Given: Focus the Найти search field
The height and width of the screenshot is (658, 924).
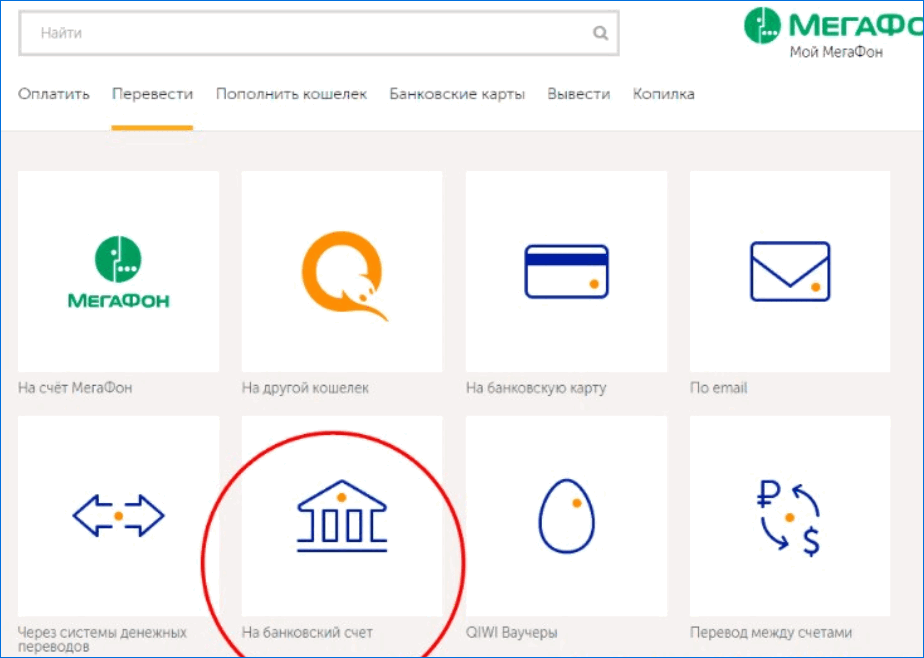Looking at the screenshot, I should 319,33.
